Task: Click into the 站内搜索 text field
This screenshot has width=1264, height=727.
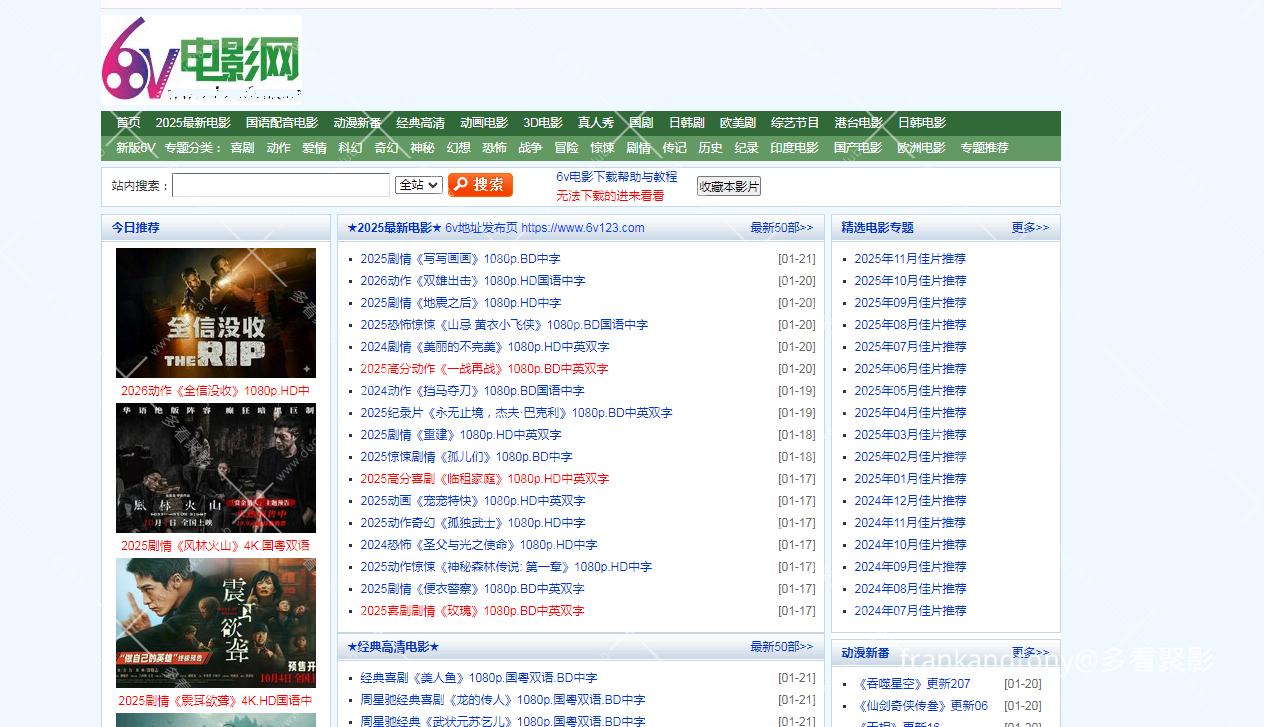Action: pos(281,185)
